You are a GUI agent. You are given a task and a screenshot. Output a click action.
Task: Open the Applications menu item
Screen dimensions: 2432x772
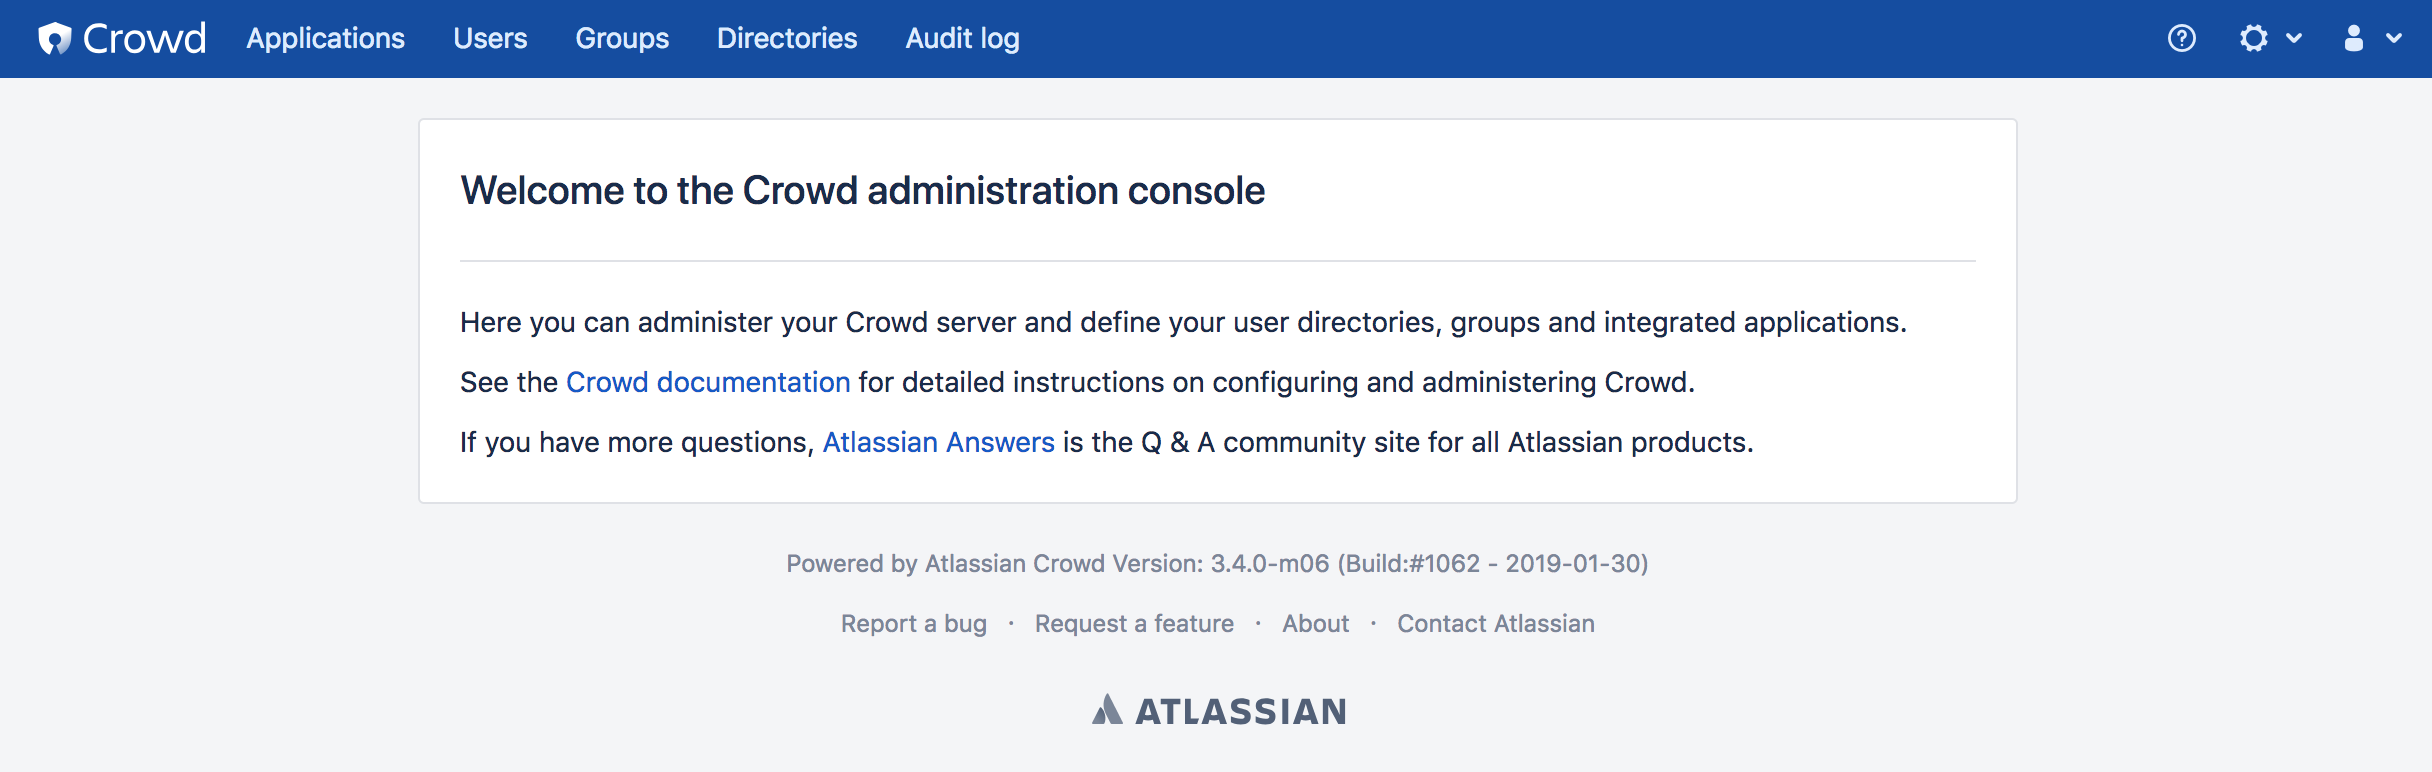coord(325,38)
